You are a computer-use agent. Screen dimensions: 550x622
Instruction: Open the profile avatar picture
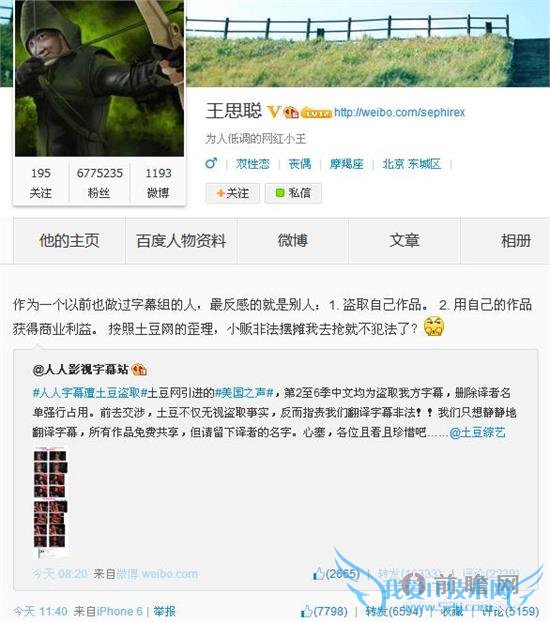tap(99, 78)
